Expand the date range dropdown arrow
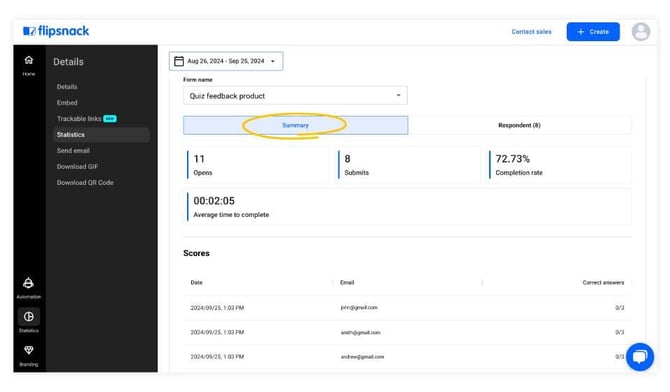Screen dimensions: 670x392 (273, 61)
